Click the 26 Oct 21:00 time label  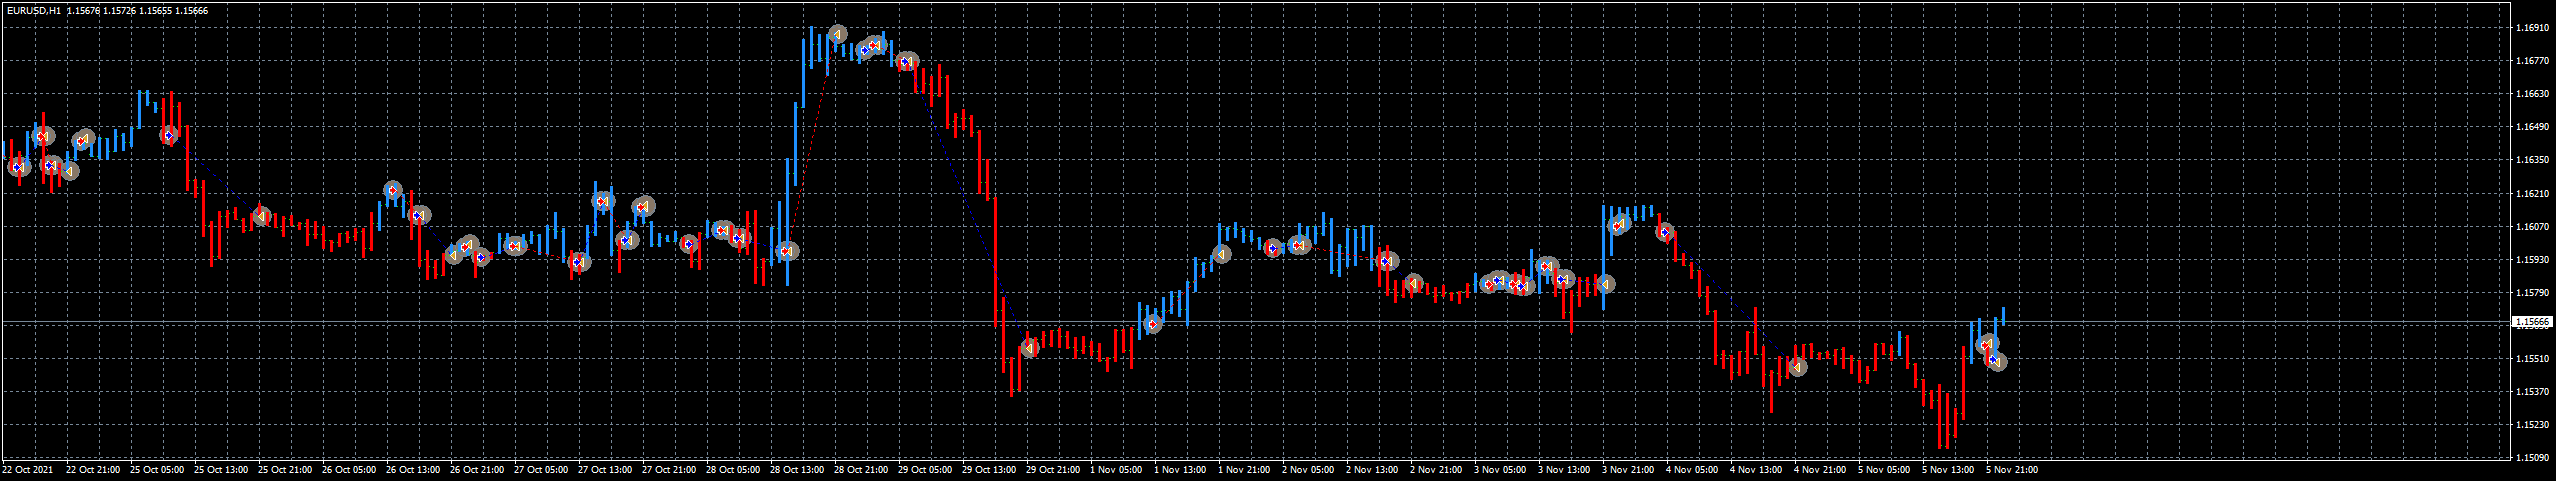477,470
